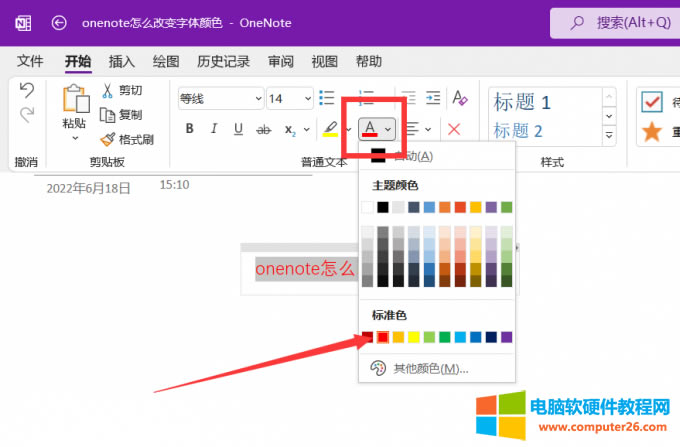Click the red X delete icon
Screen dimensions: 680x447
[454, 129]
